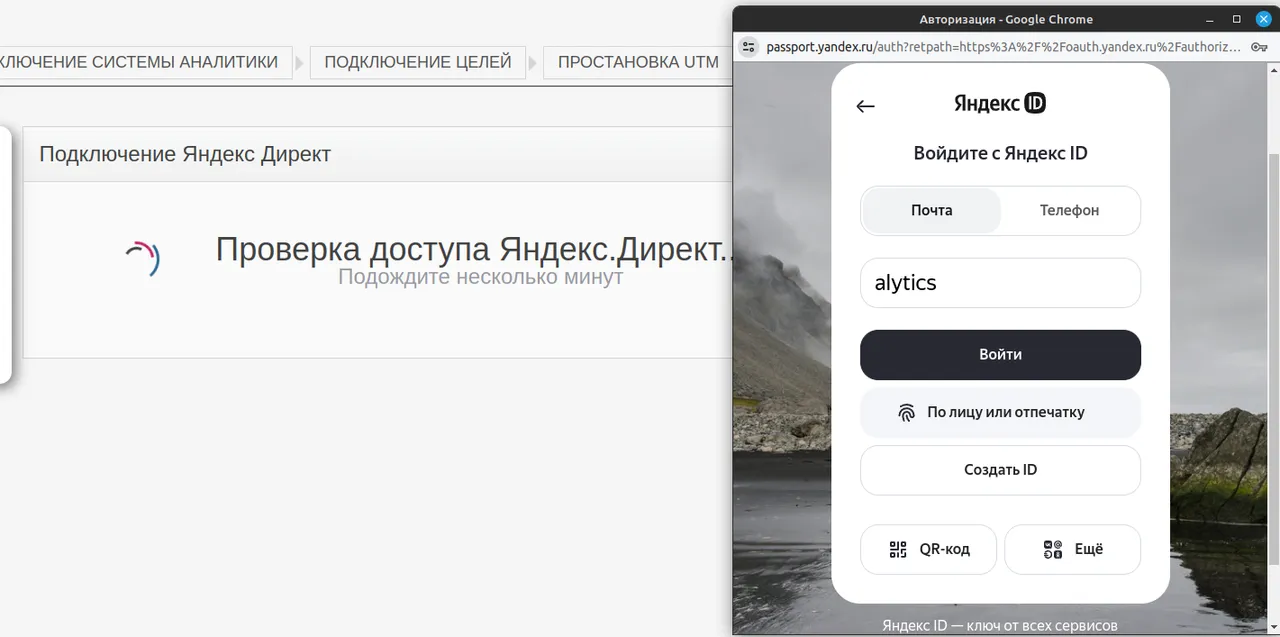Viewport: 1280px width, 637px height.
Task: Select the Почта login tab
Action: point(931,210)
